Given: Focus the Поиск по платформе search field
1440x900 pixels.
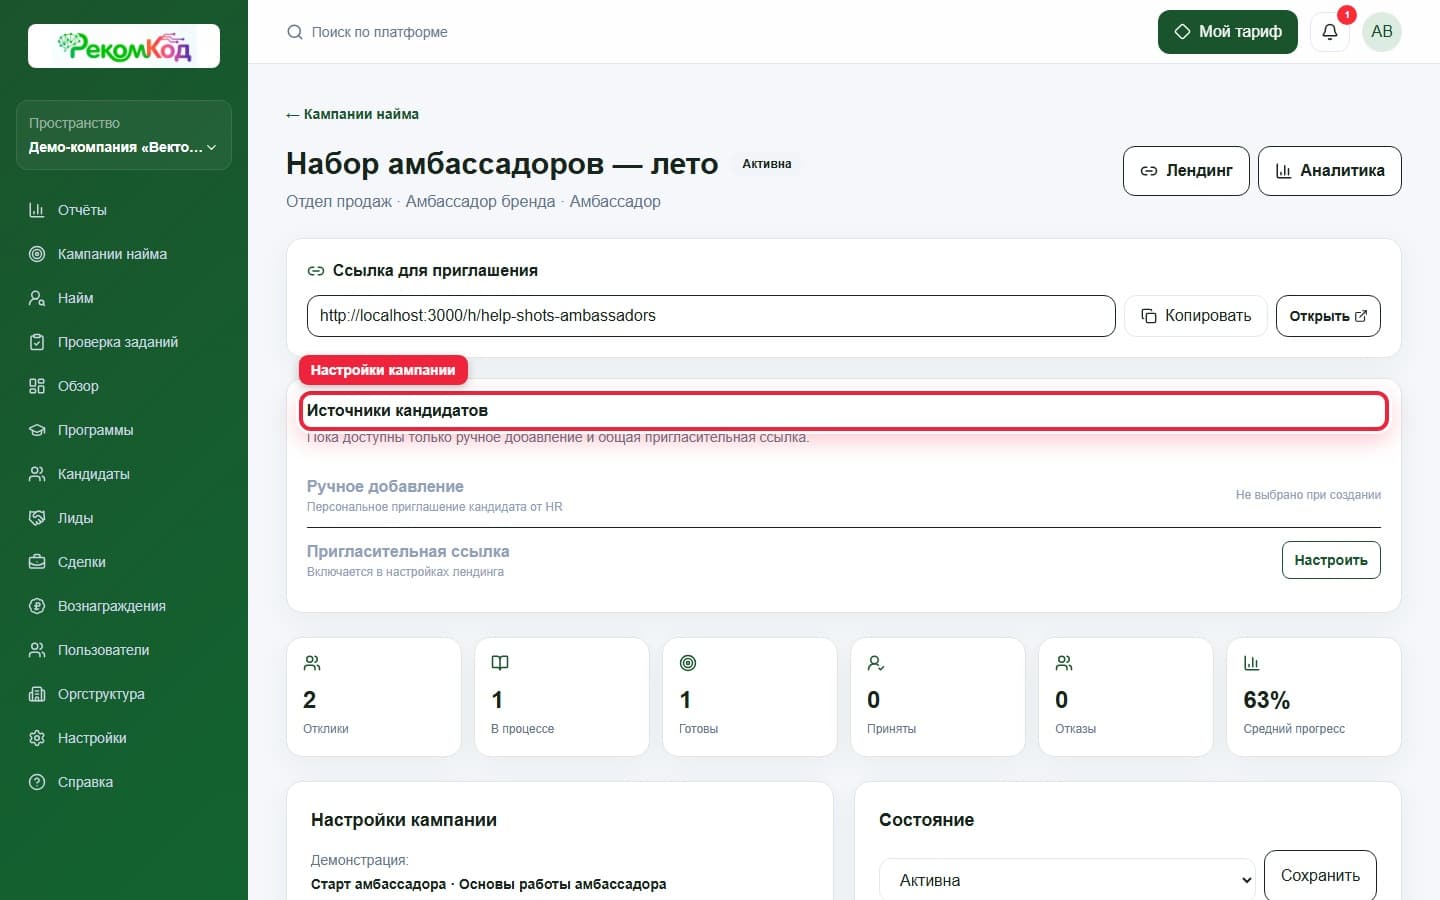Looking at the screenshot, I should 380,32.
